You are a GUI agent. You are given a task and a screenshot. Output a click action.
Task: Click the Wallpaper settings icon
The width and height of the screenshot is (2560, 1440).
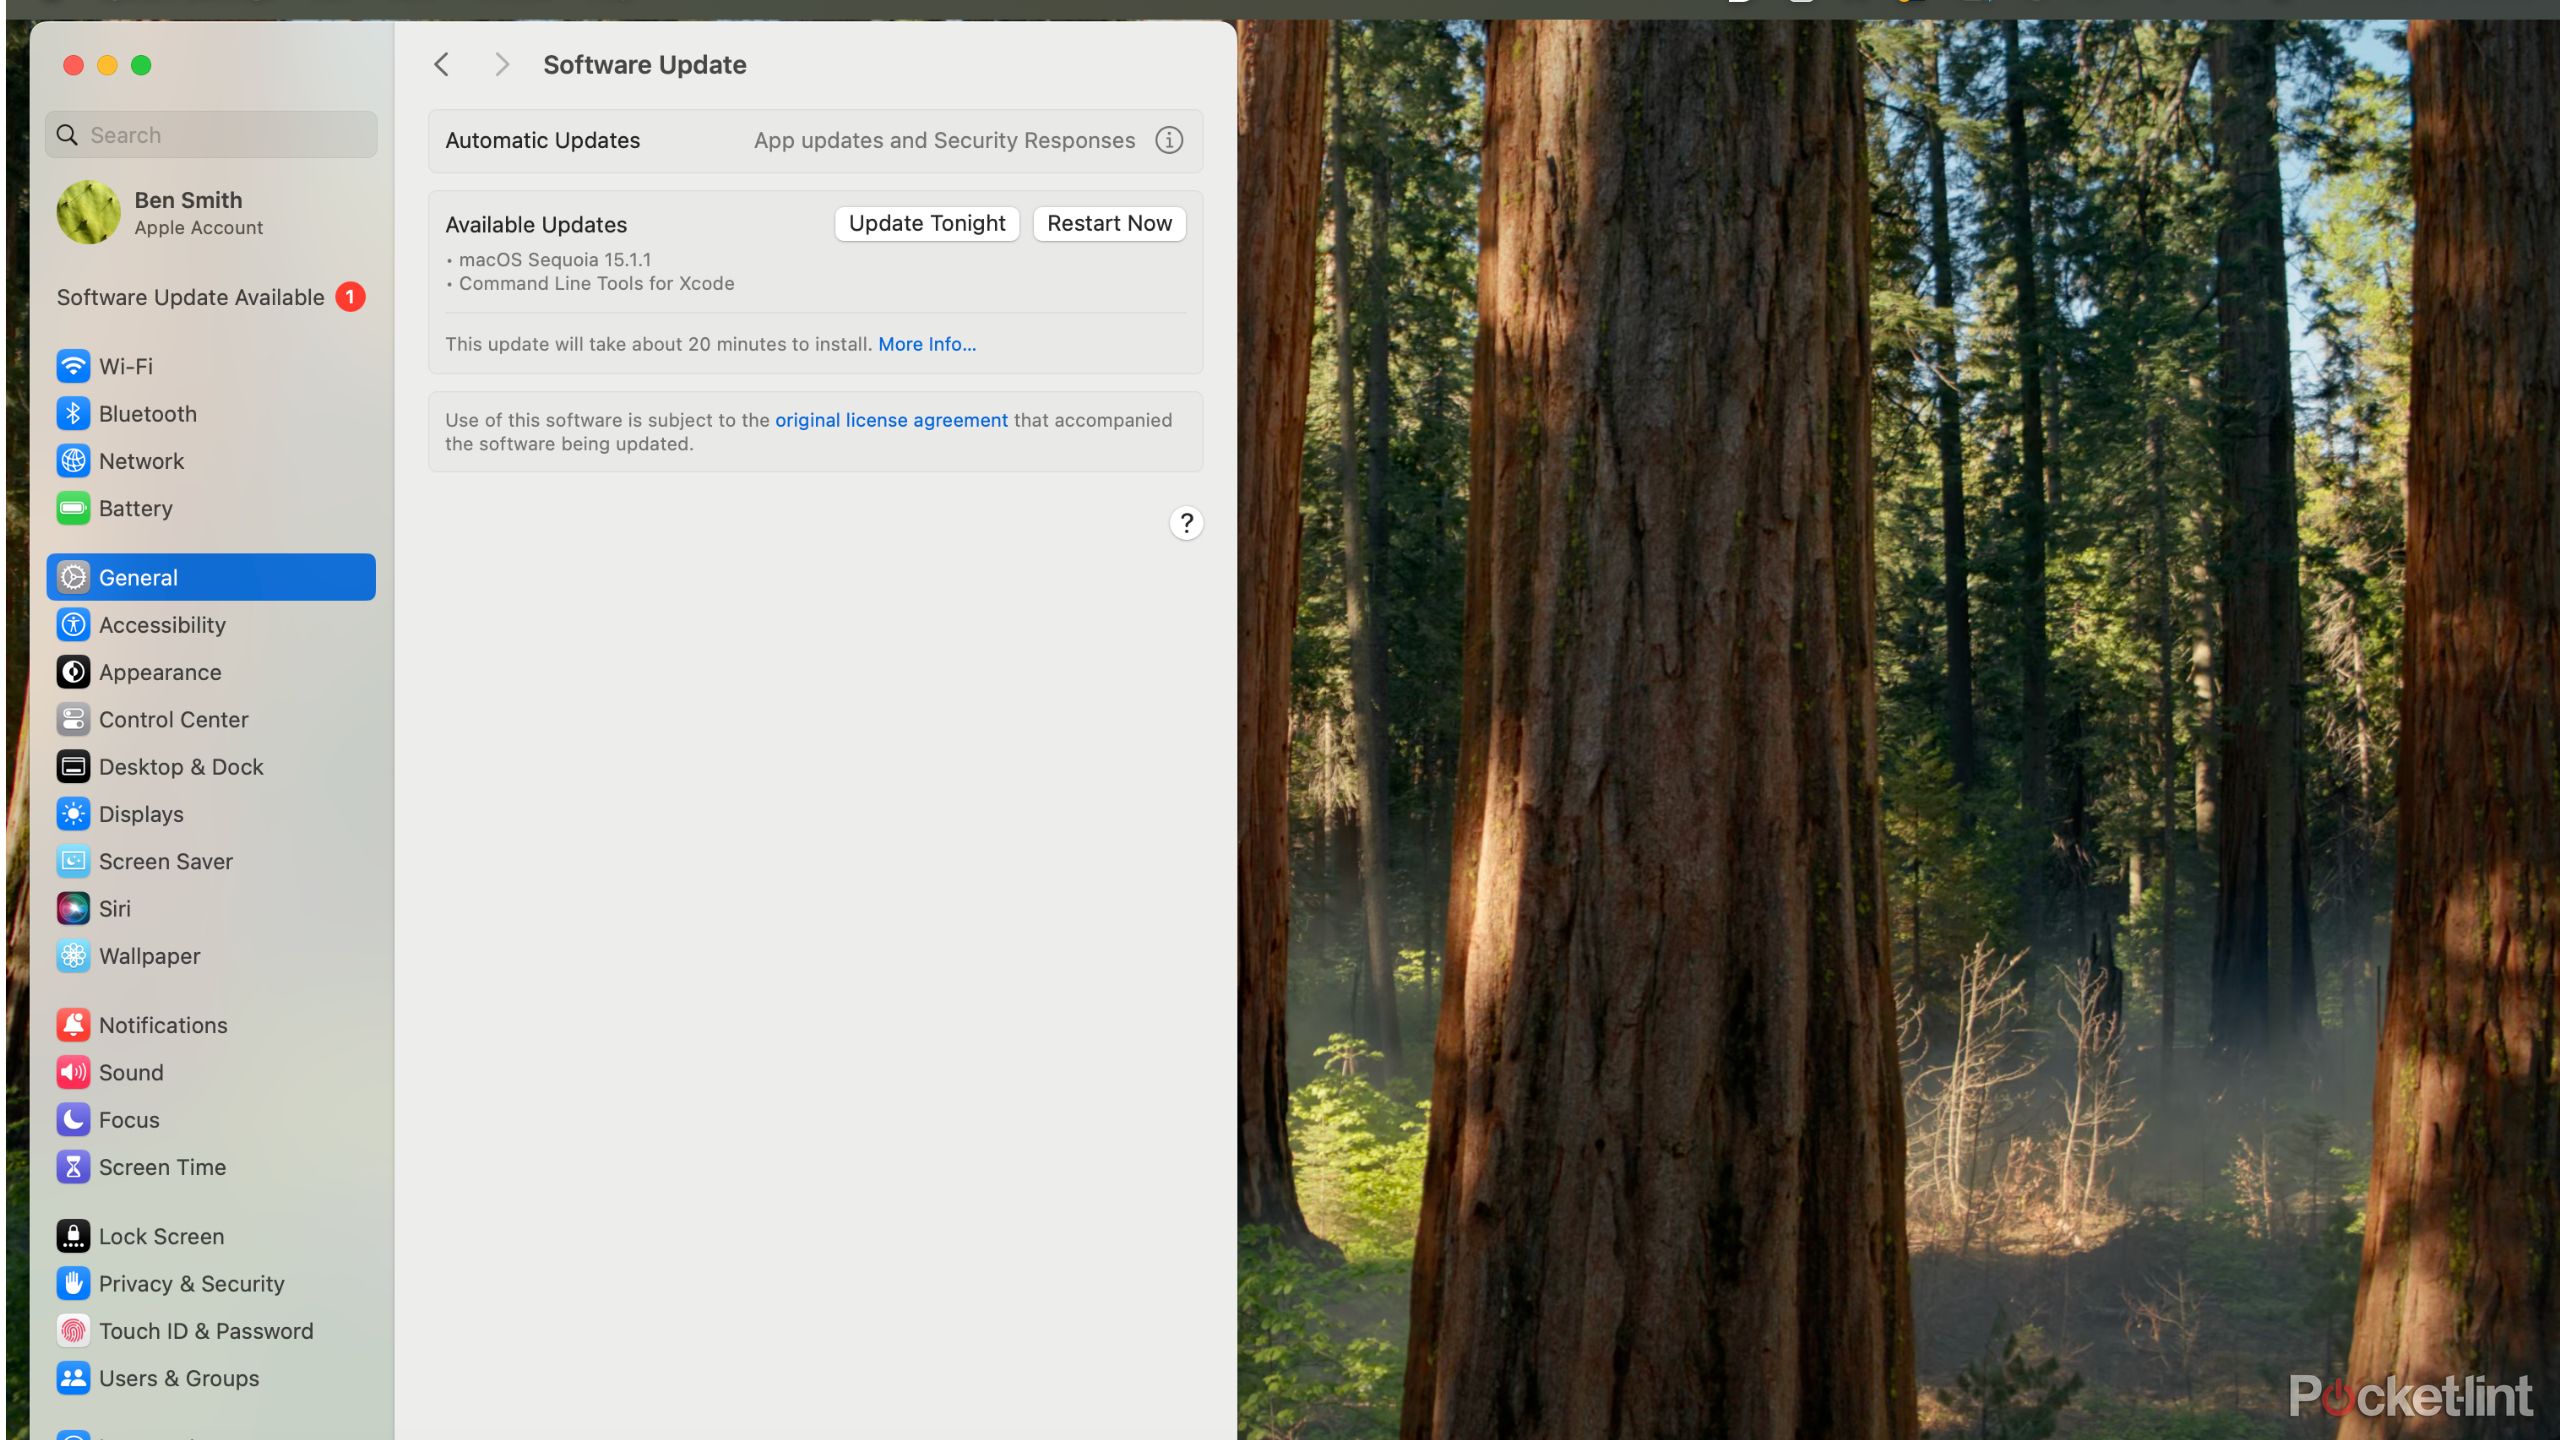pyautogui.click(x=72, y=955)
